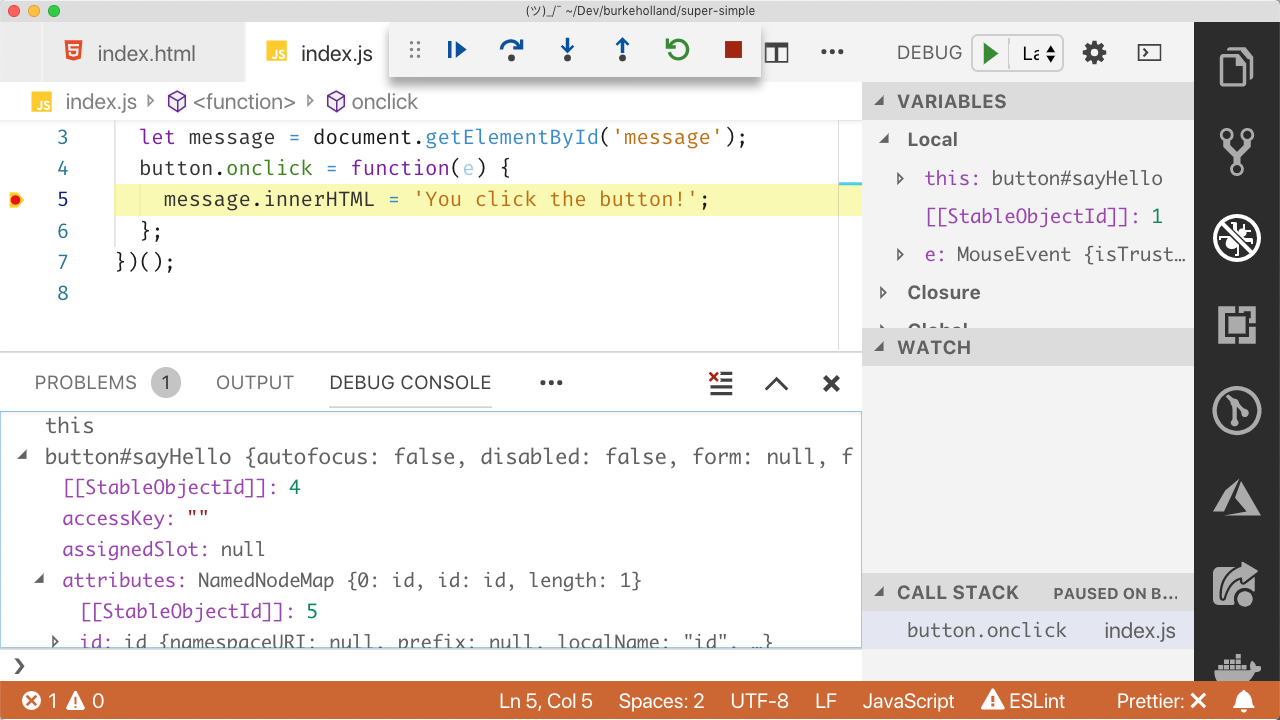Viewport: 1280px width, 720px height.
Task: Collapse the WATCH section
Action: (x=1028, y=347)
